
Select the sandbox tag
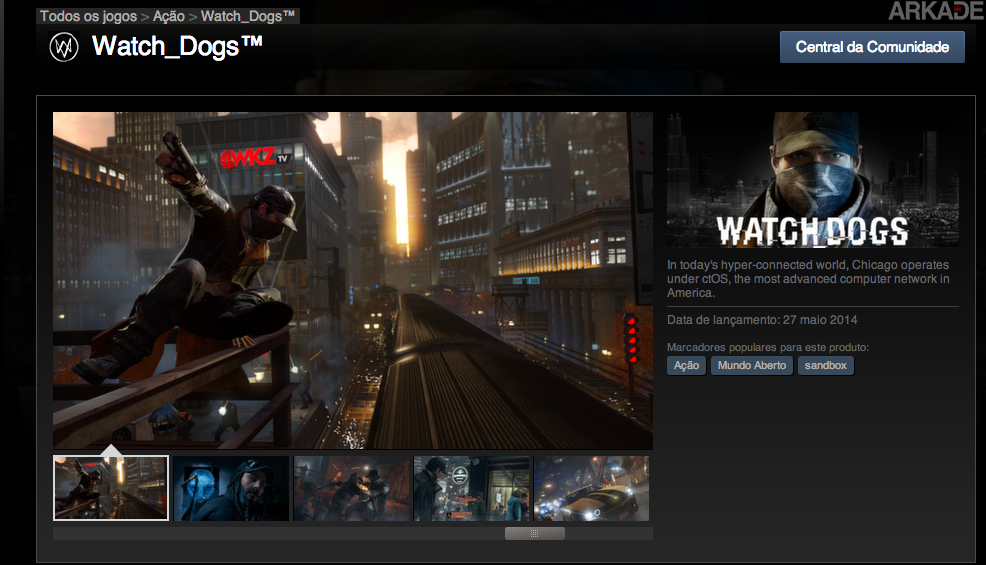tap(826, 366)
